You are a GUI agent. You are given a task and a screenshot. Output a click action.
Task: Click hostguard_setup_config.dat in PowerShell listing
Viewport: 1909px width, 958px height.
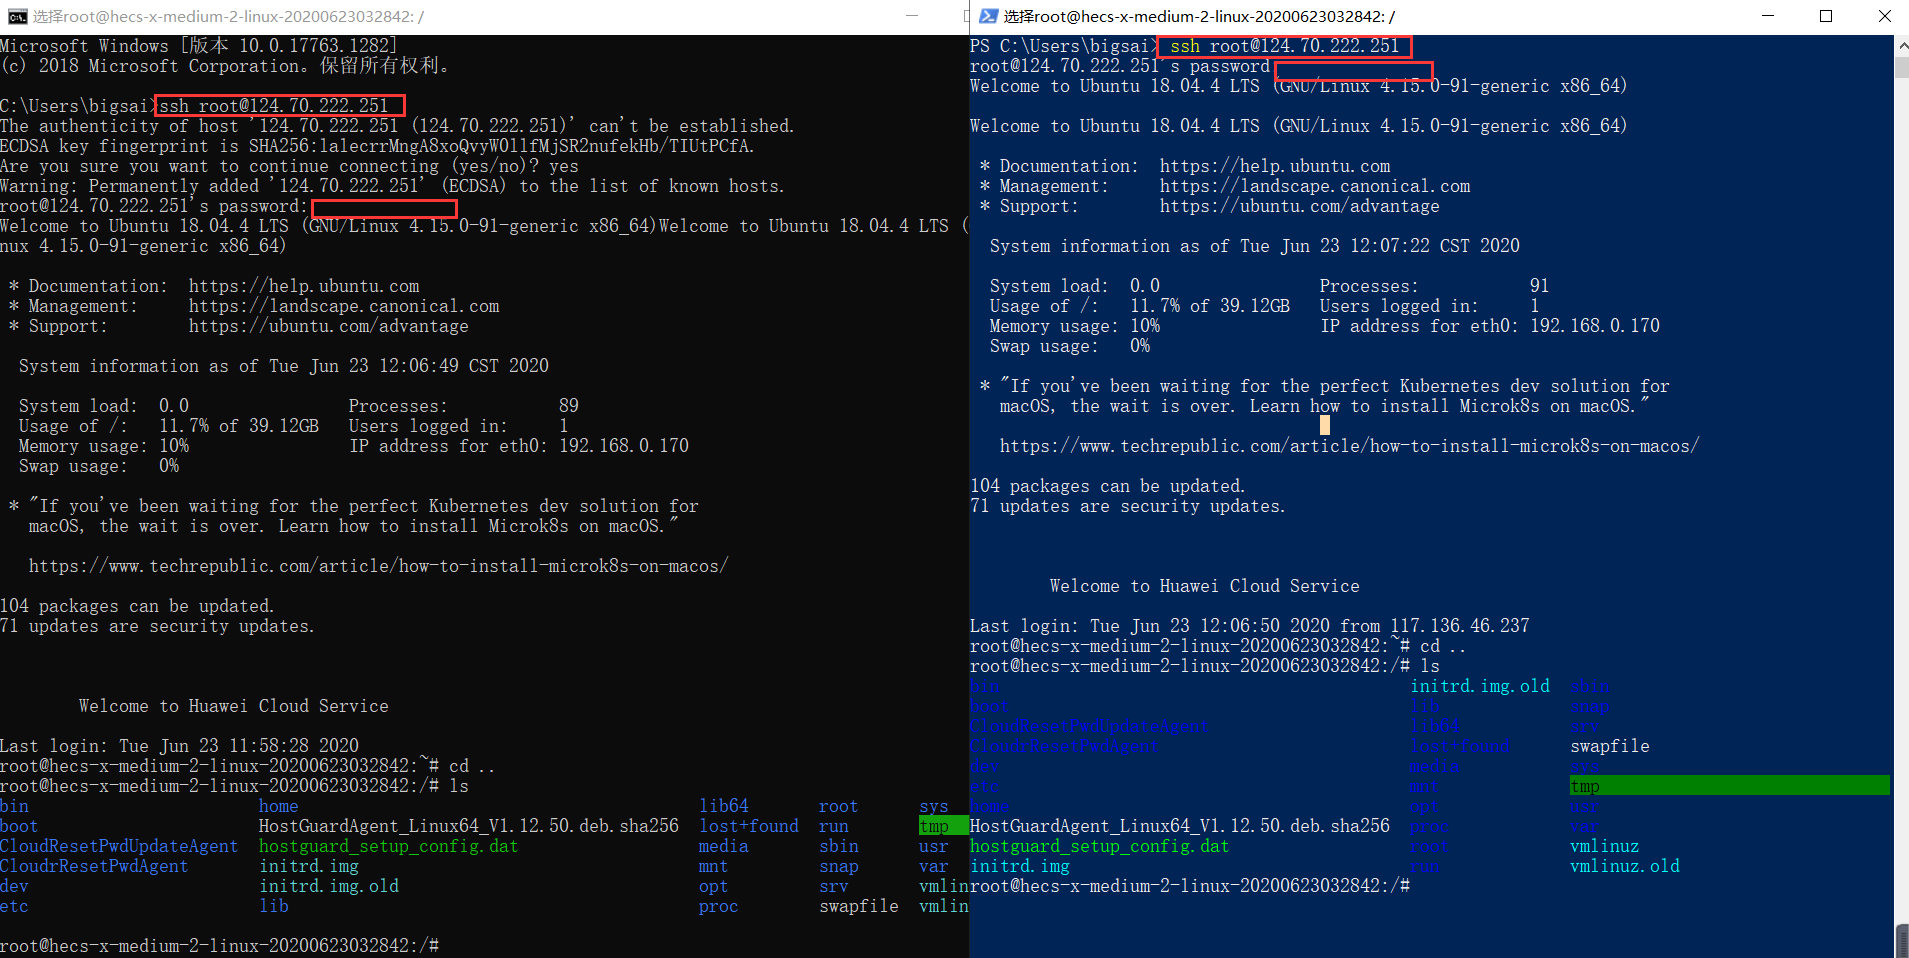[x=1100, y=846]
